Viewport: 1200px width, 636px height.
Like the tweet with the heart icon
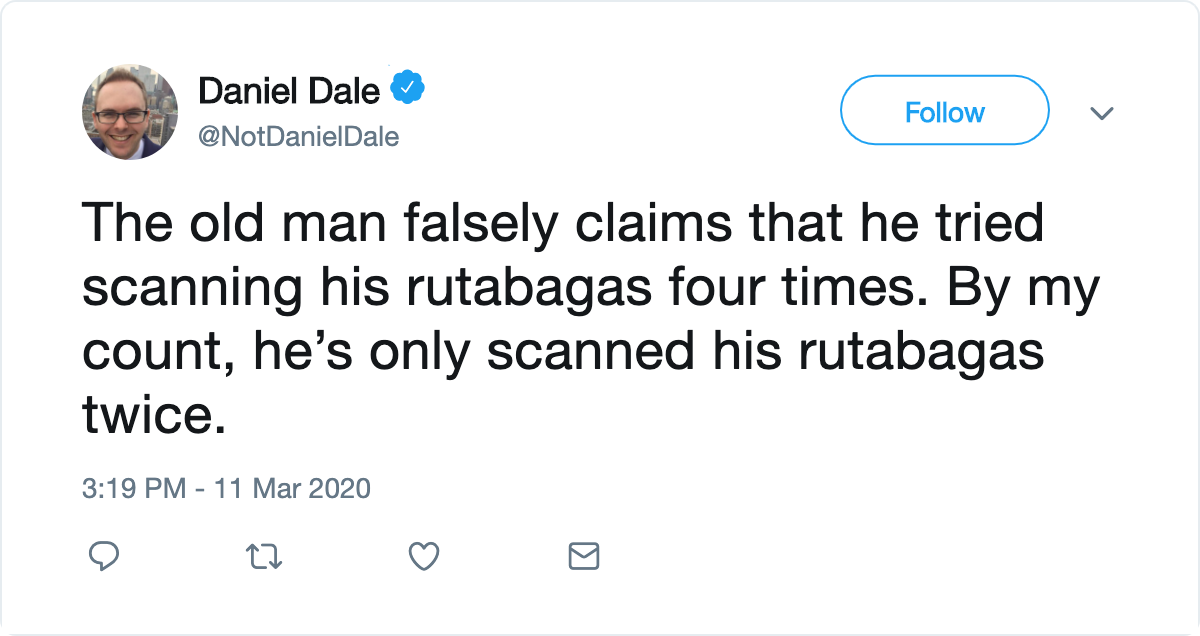(x=424, y=555)
